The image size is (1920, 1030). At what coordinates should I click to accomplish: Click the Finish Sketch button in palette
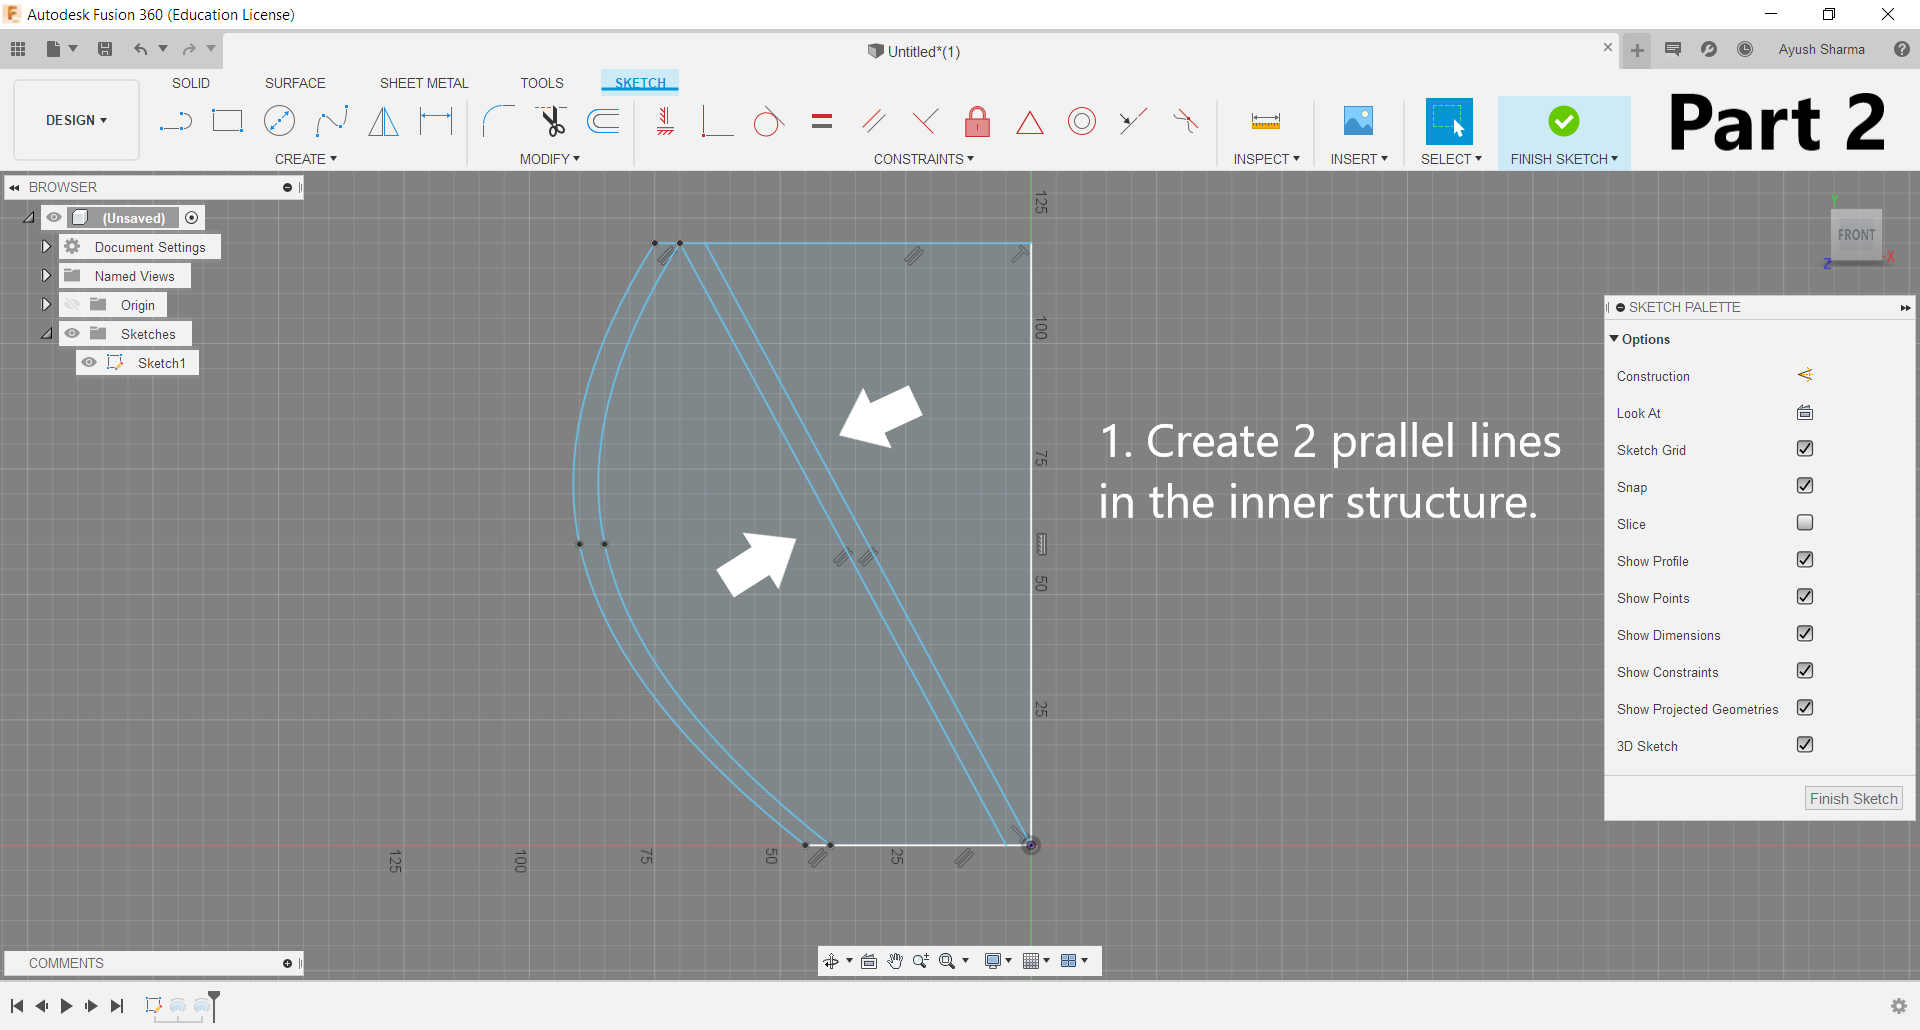click(x=1853, y=798)
